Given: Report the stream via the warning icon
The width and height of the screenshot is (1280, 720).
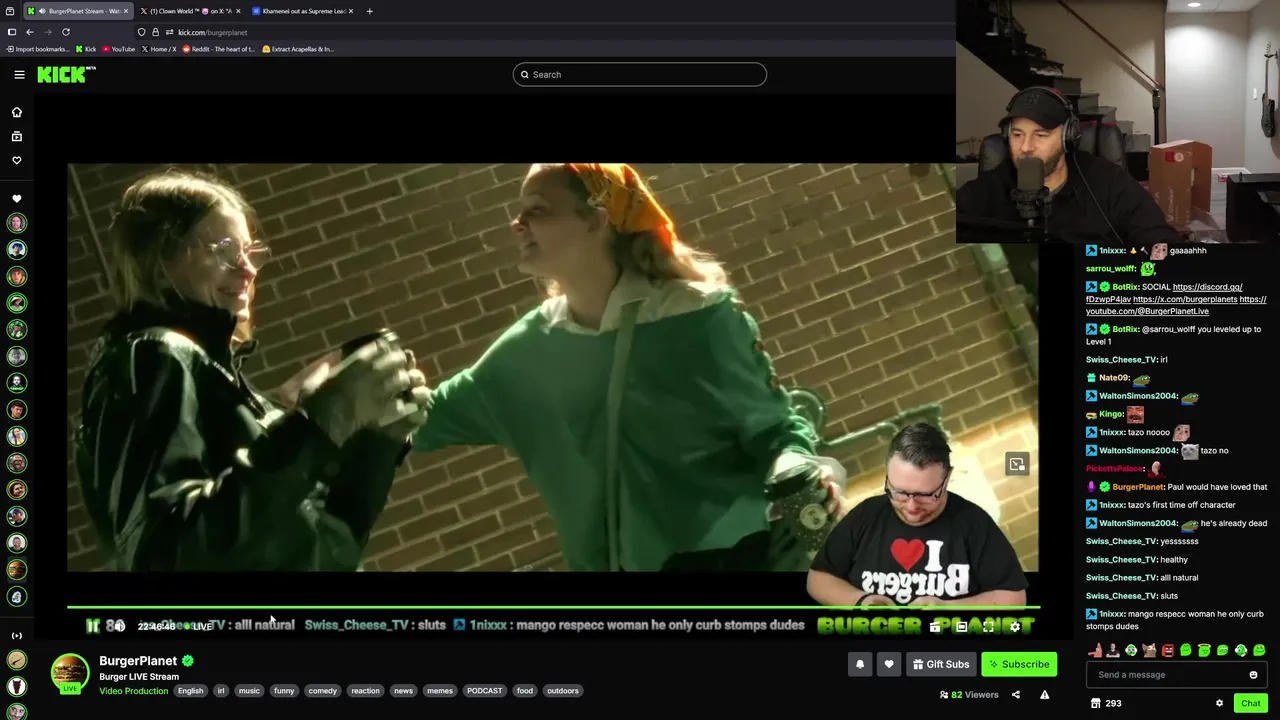Looking at the screenshot, I should [x=1044, y=695].
